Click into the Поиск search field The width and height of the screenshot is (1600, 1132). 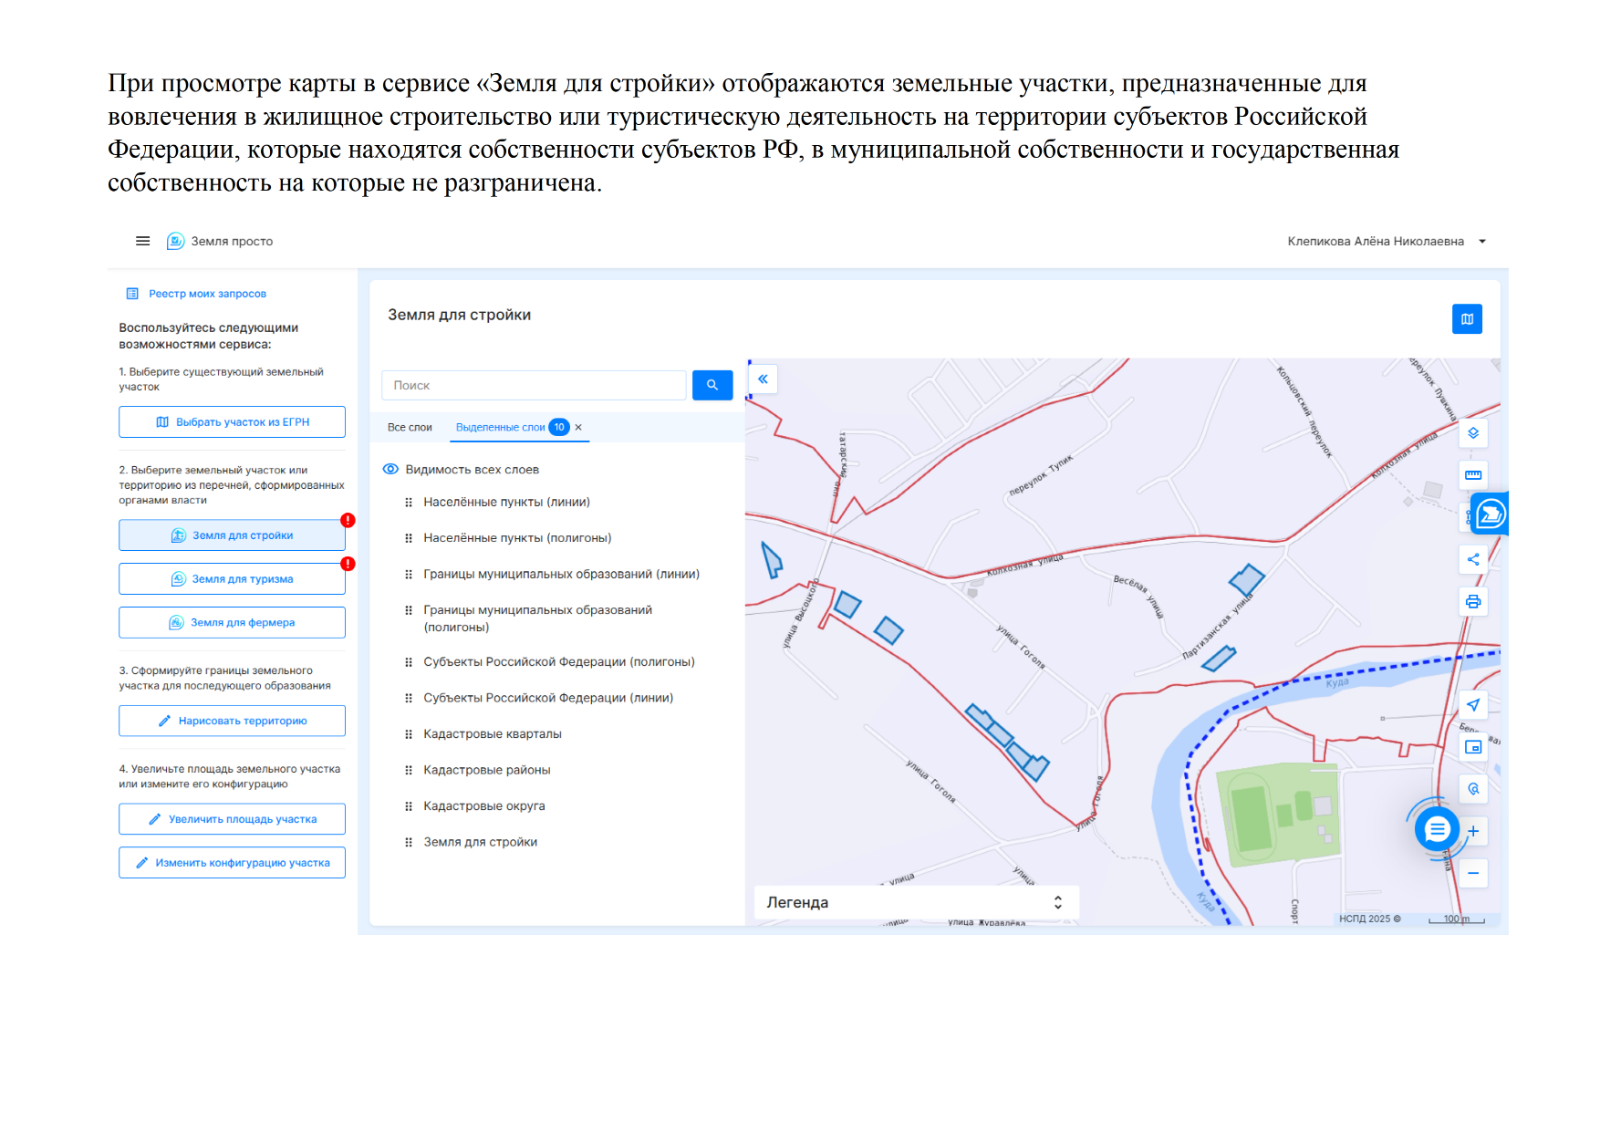point(533,385)
